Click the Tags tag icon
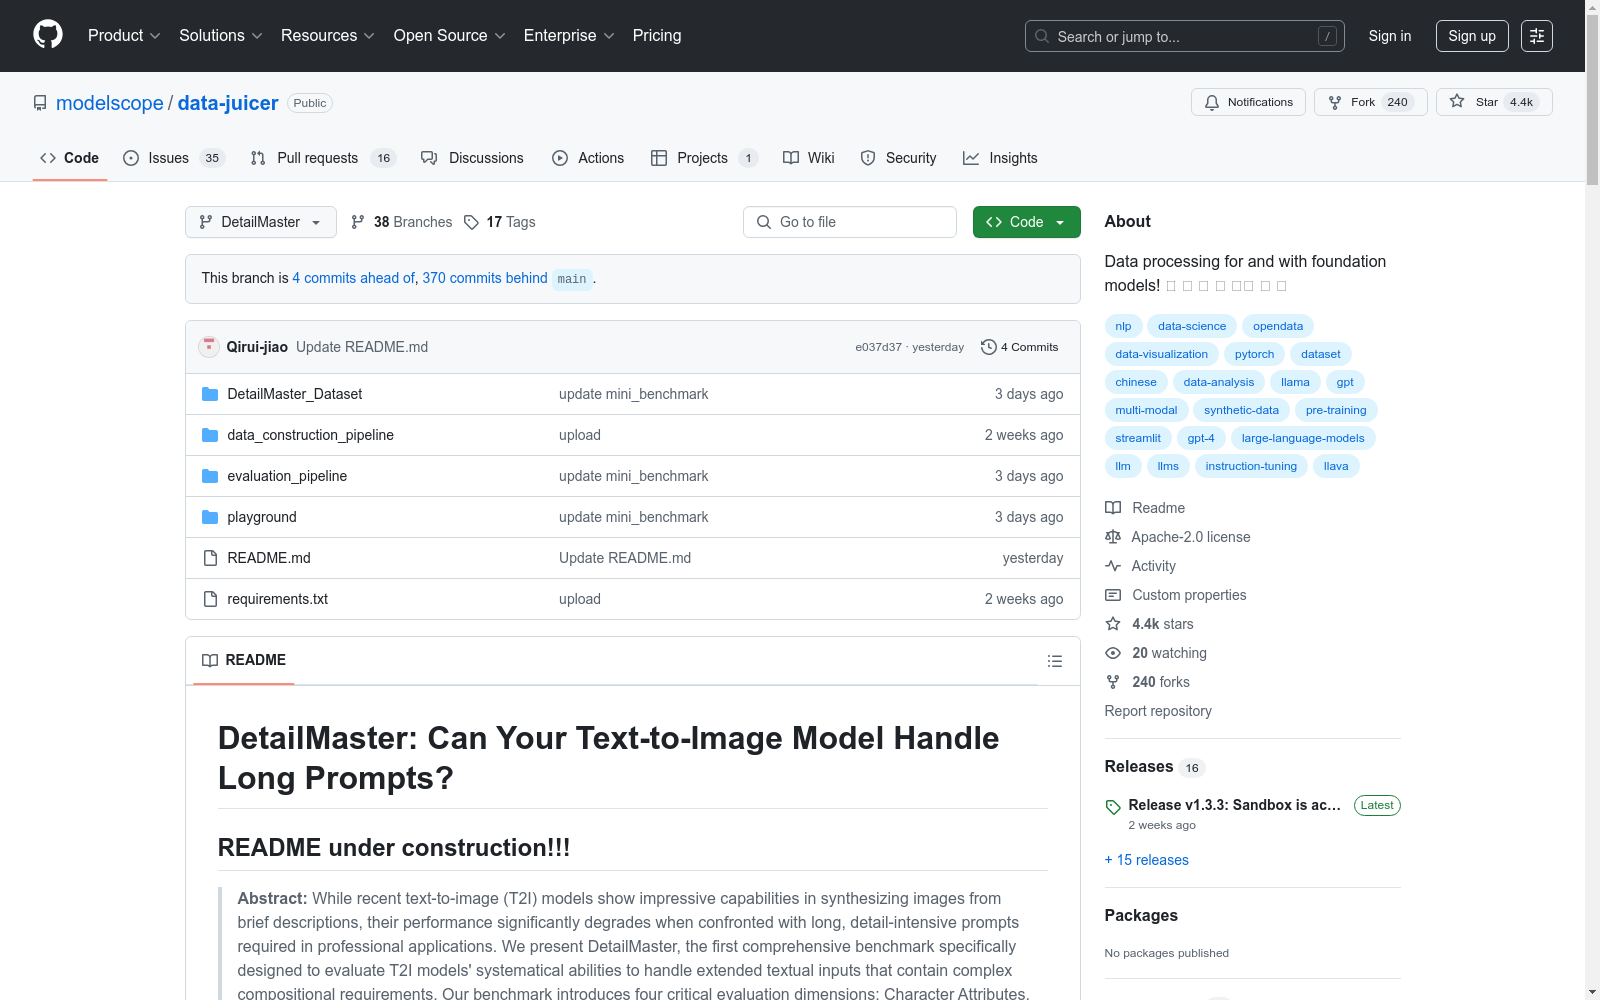Screen dimensions: 1600x1000 coord(471,222)
